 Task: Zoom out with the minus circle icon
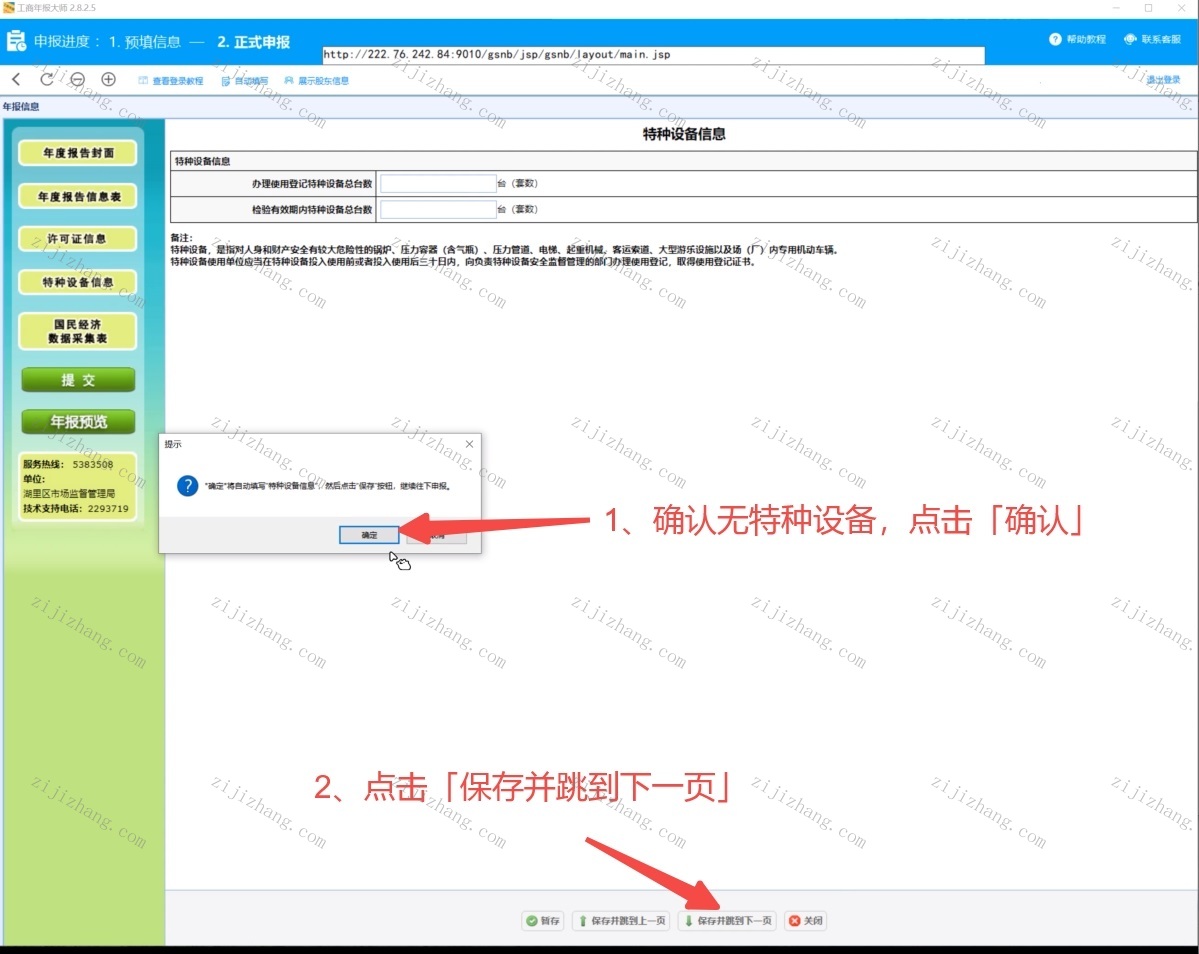[x=77, y=79]
